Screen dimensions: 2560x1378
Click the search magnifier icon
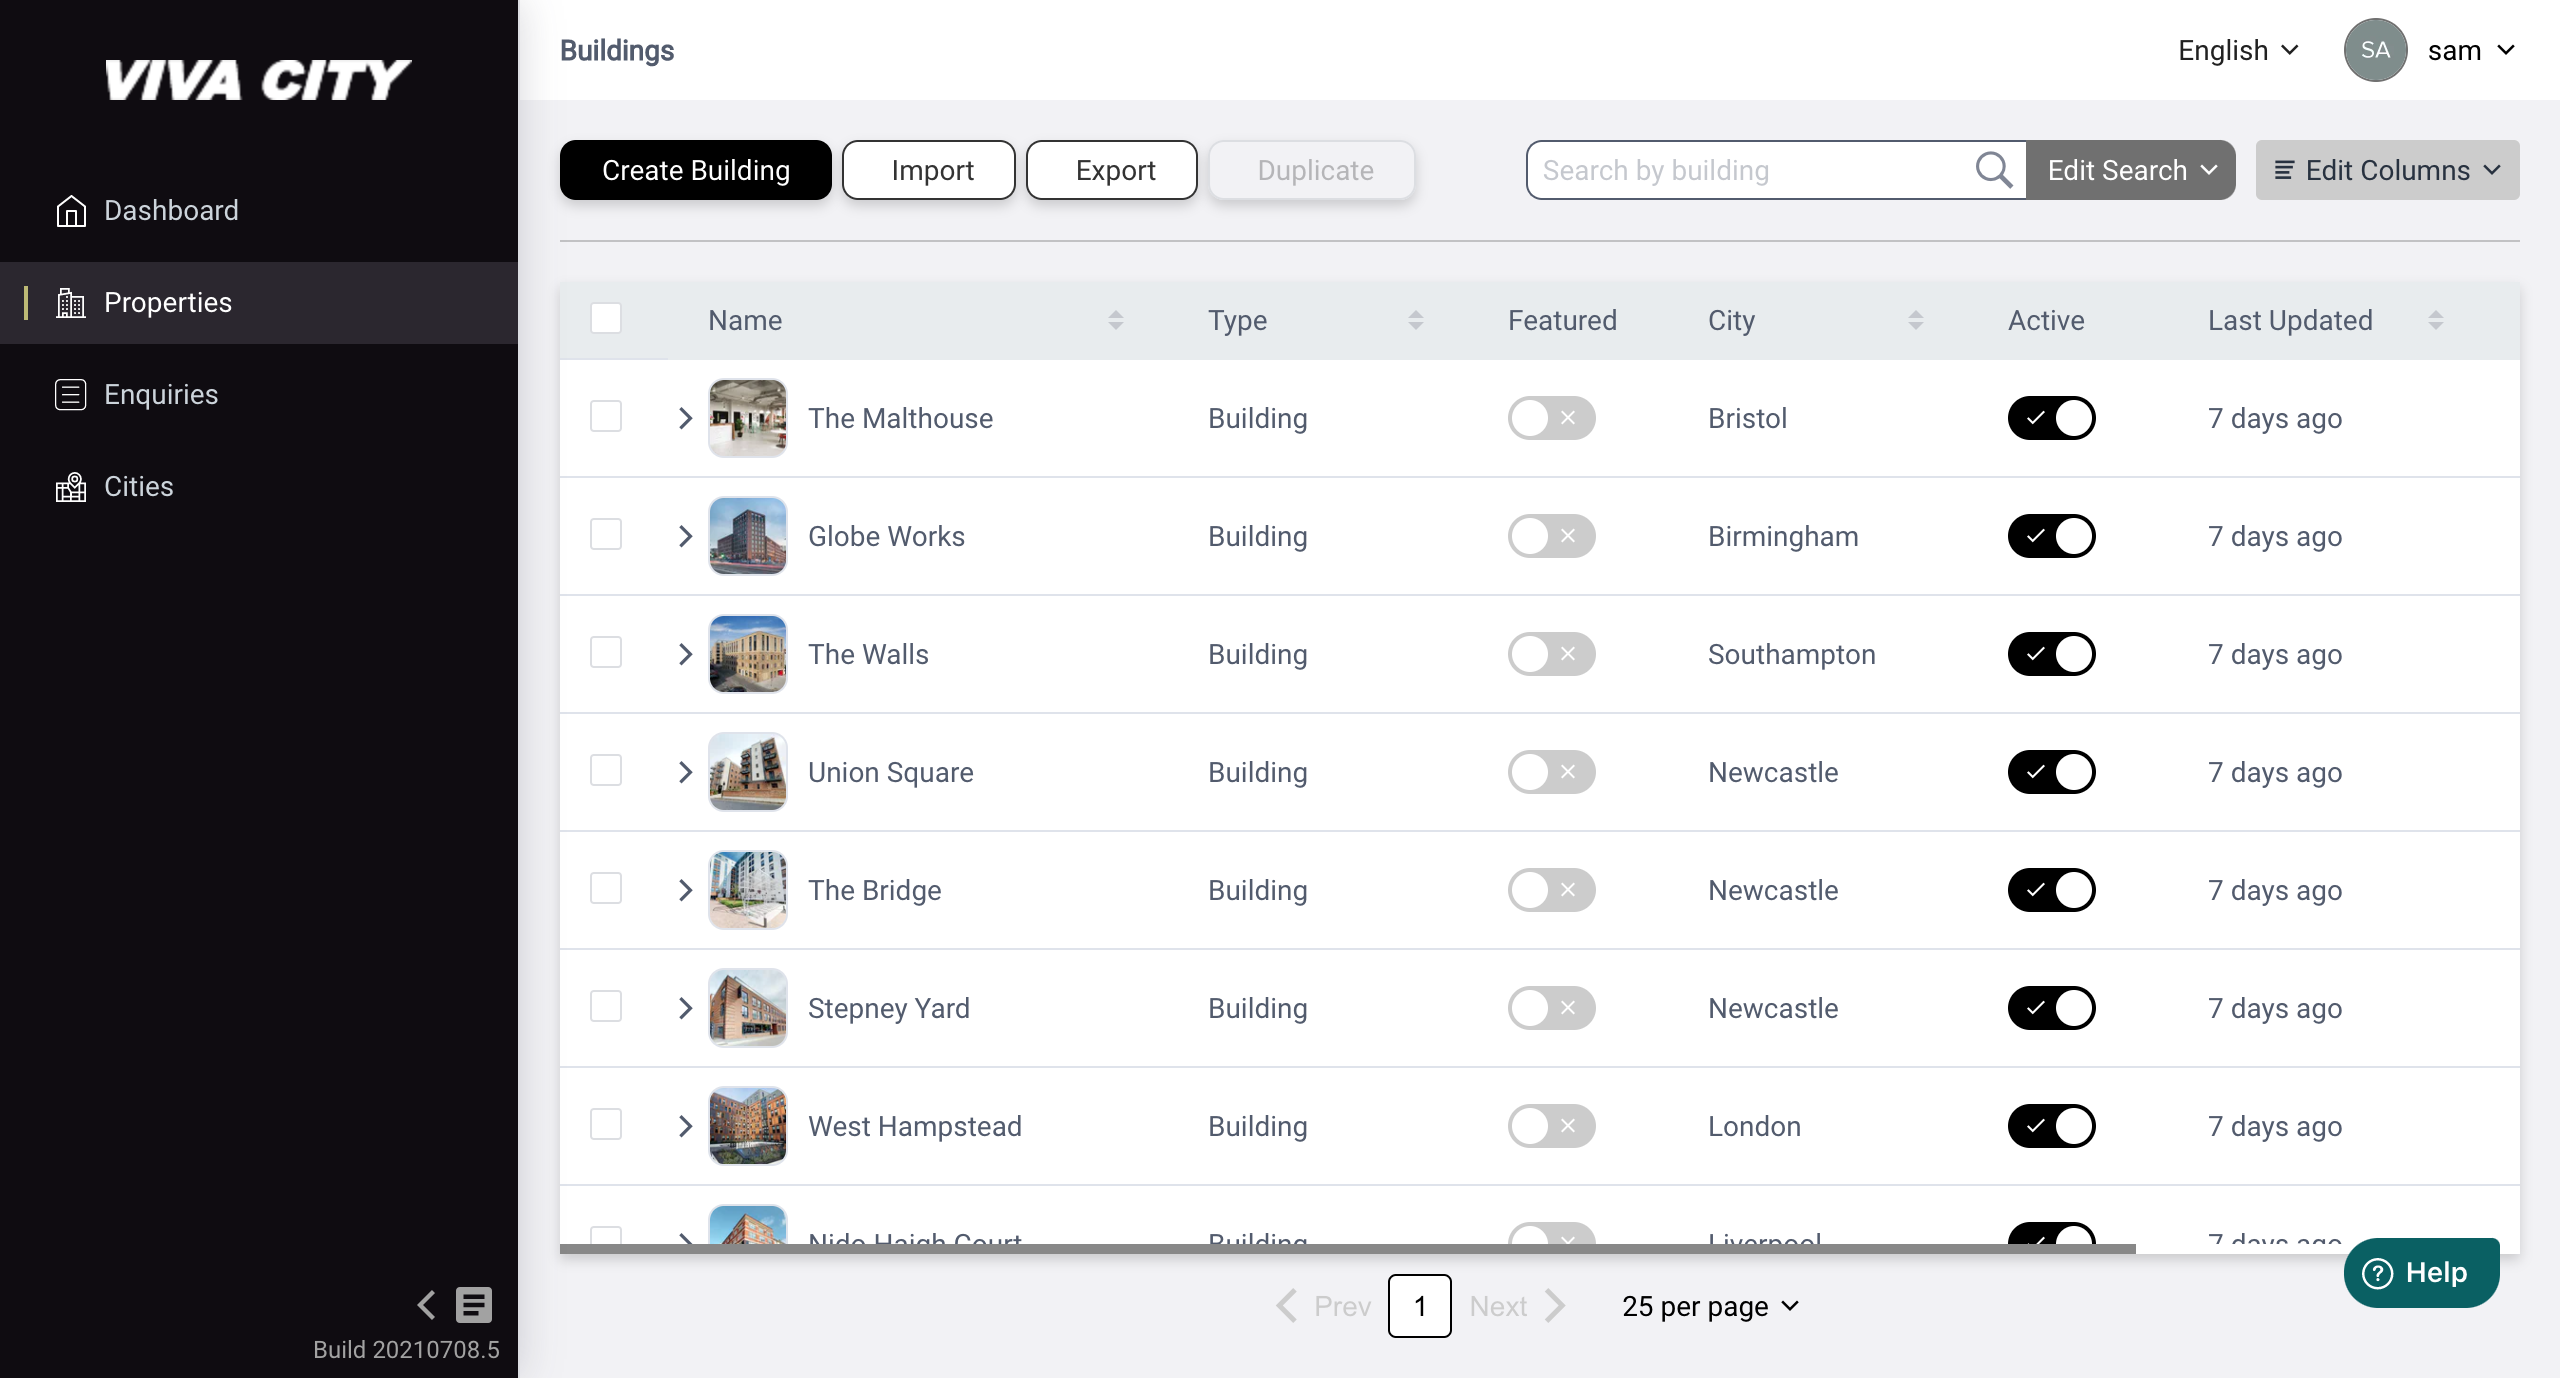coord(1993,170)
